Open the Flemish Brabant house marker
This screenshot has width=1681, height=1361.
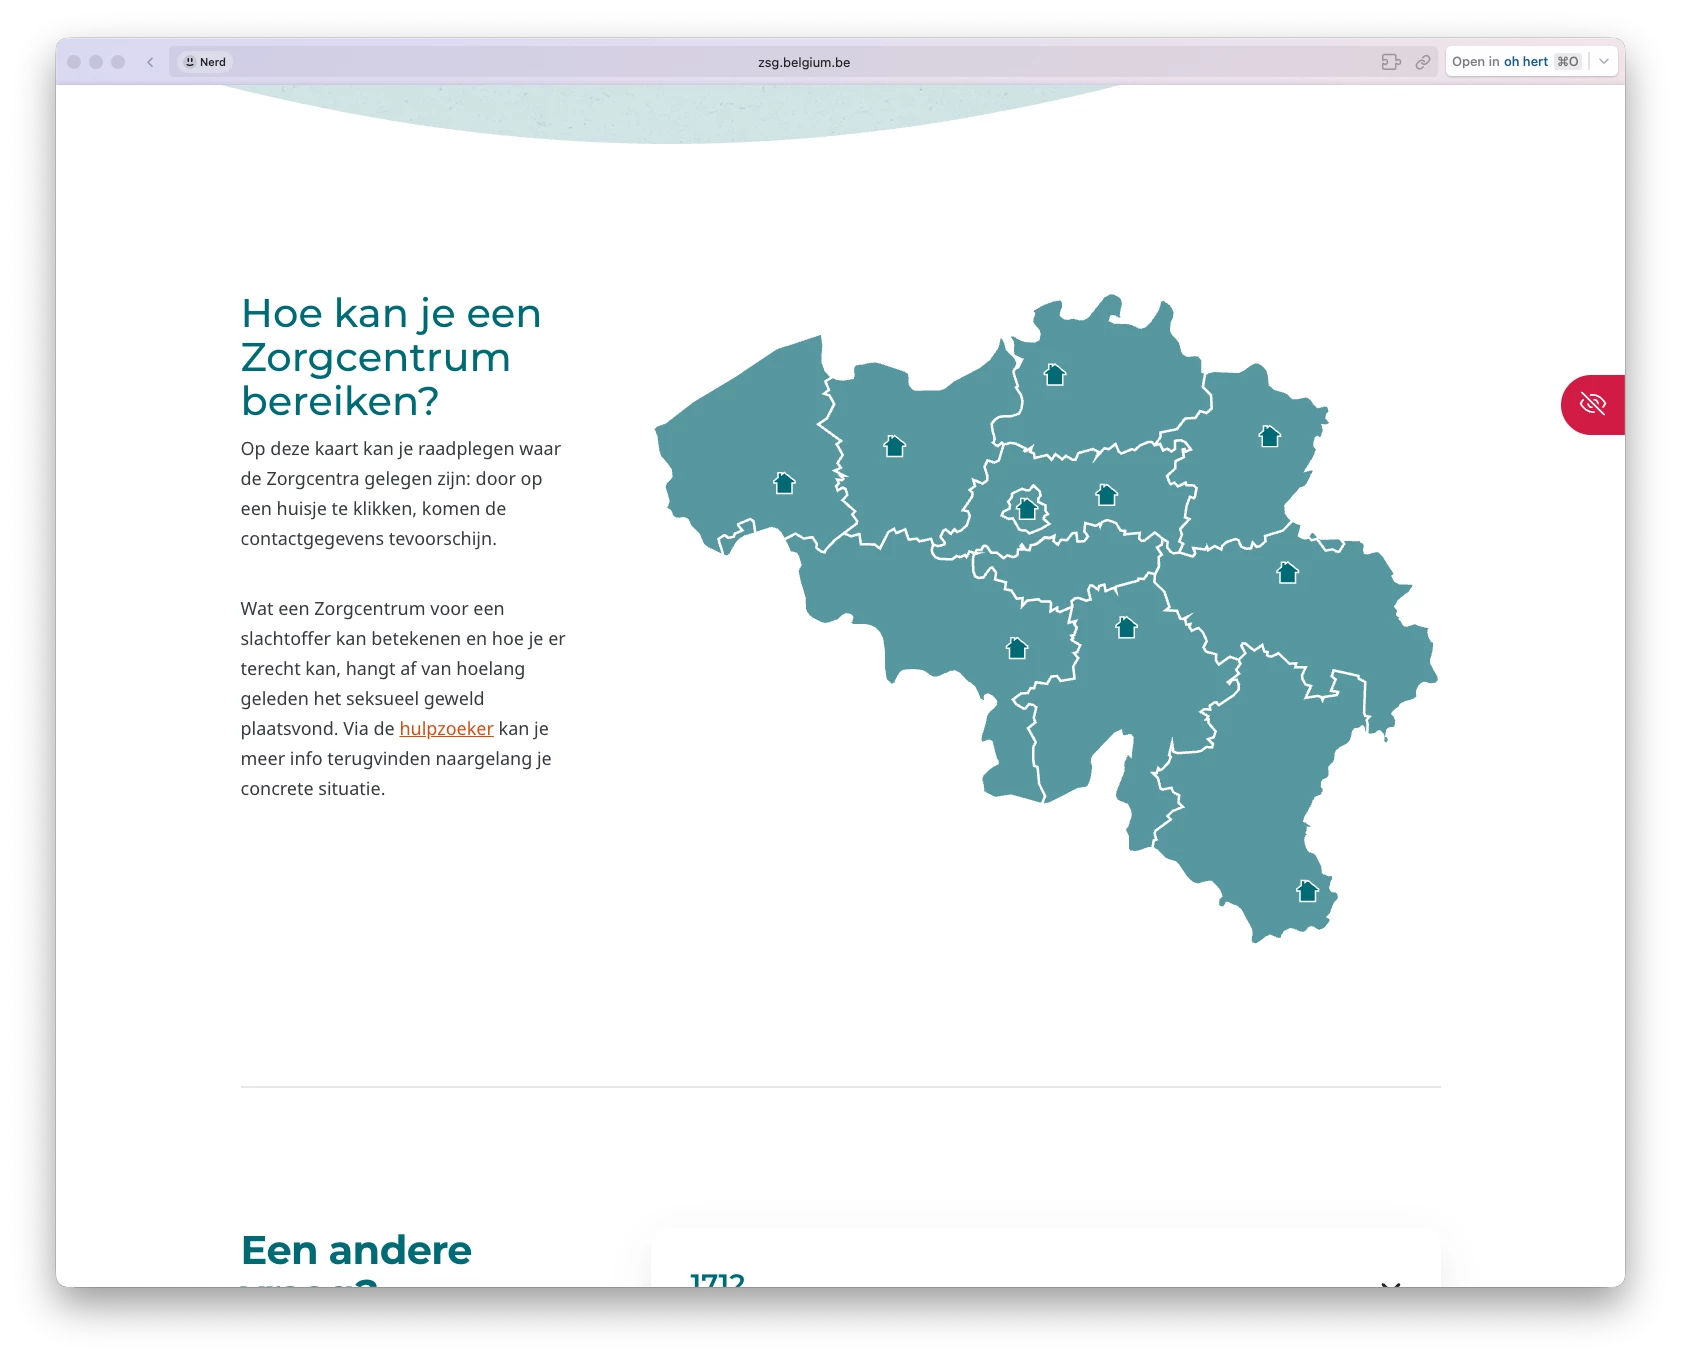click(x=1106, y=495)
